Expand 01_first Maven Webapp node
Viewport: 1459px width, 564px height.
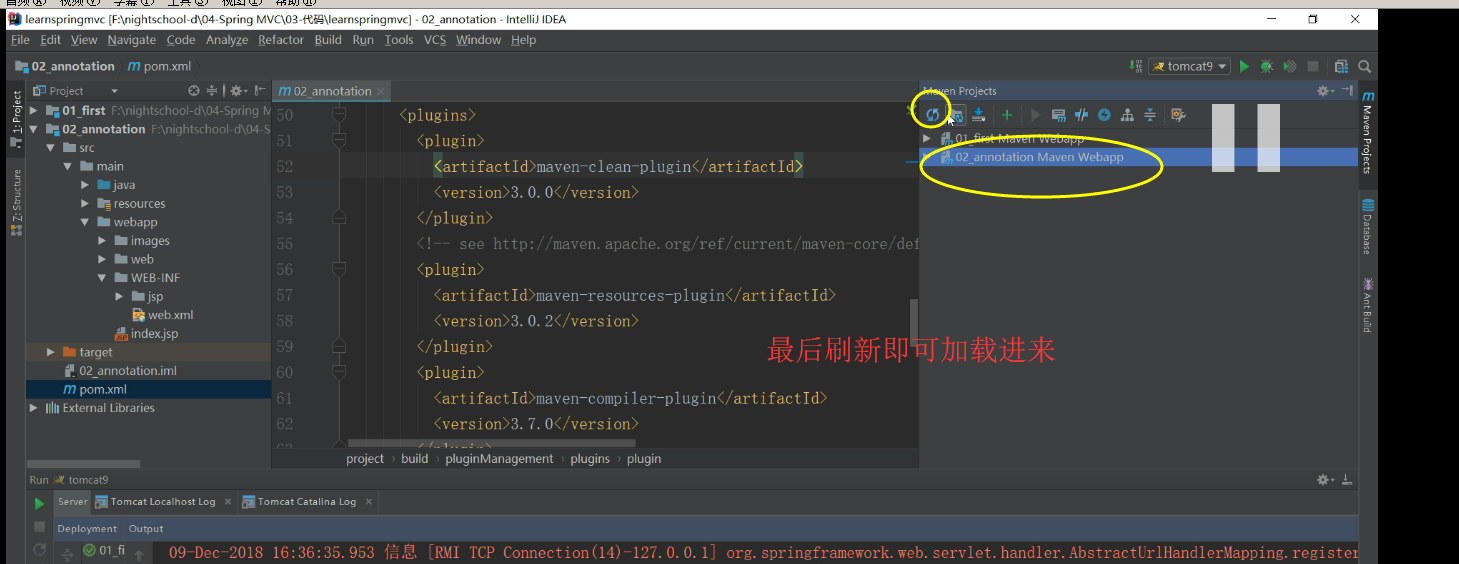[927, 139]
